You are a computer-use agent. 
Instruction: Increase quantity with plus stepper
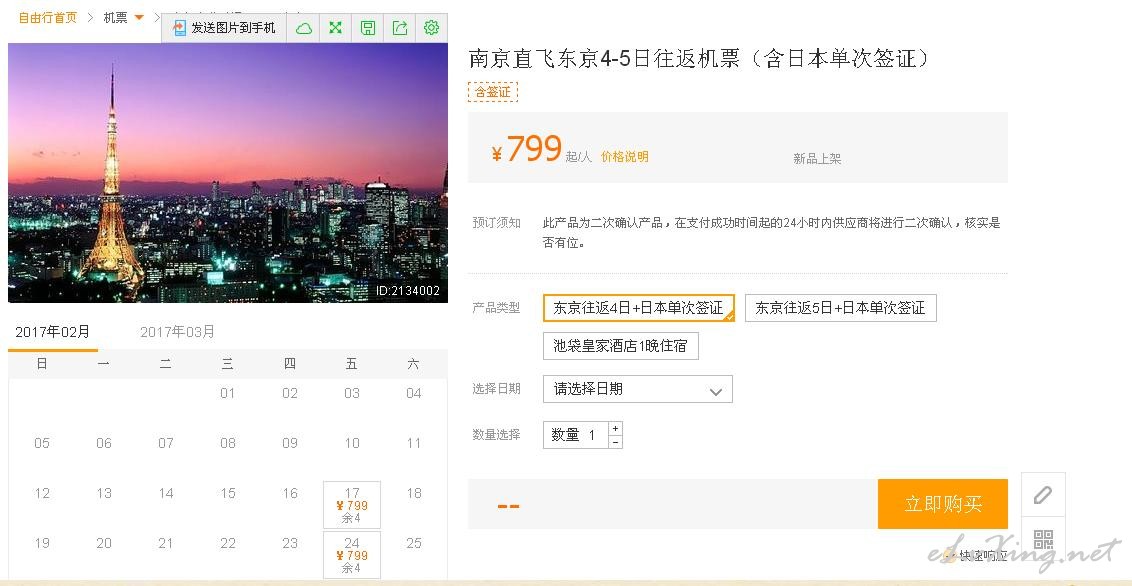click(x=615, y=428)
